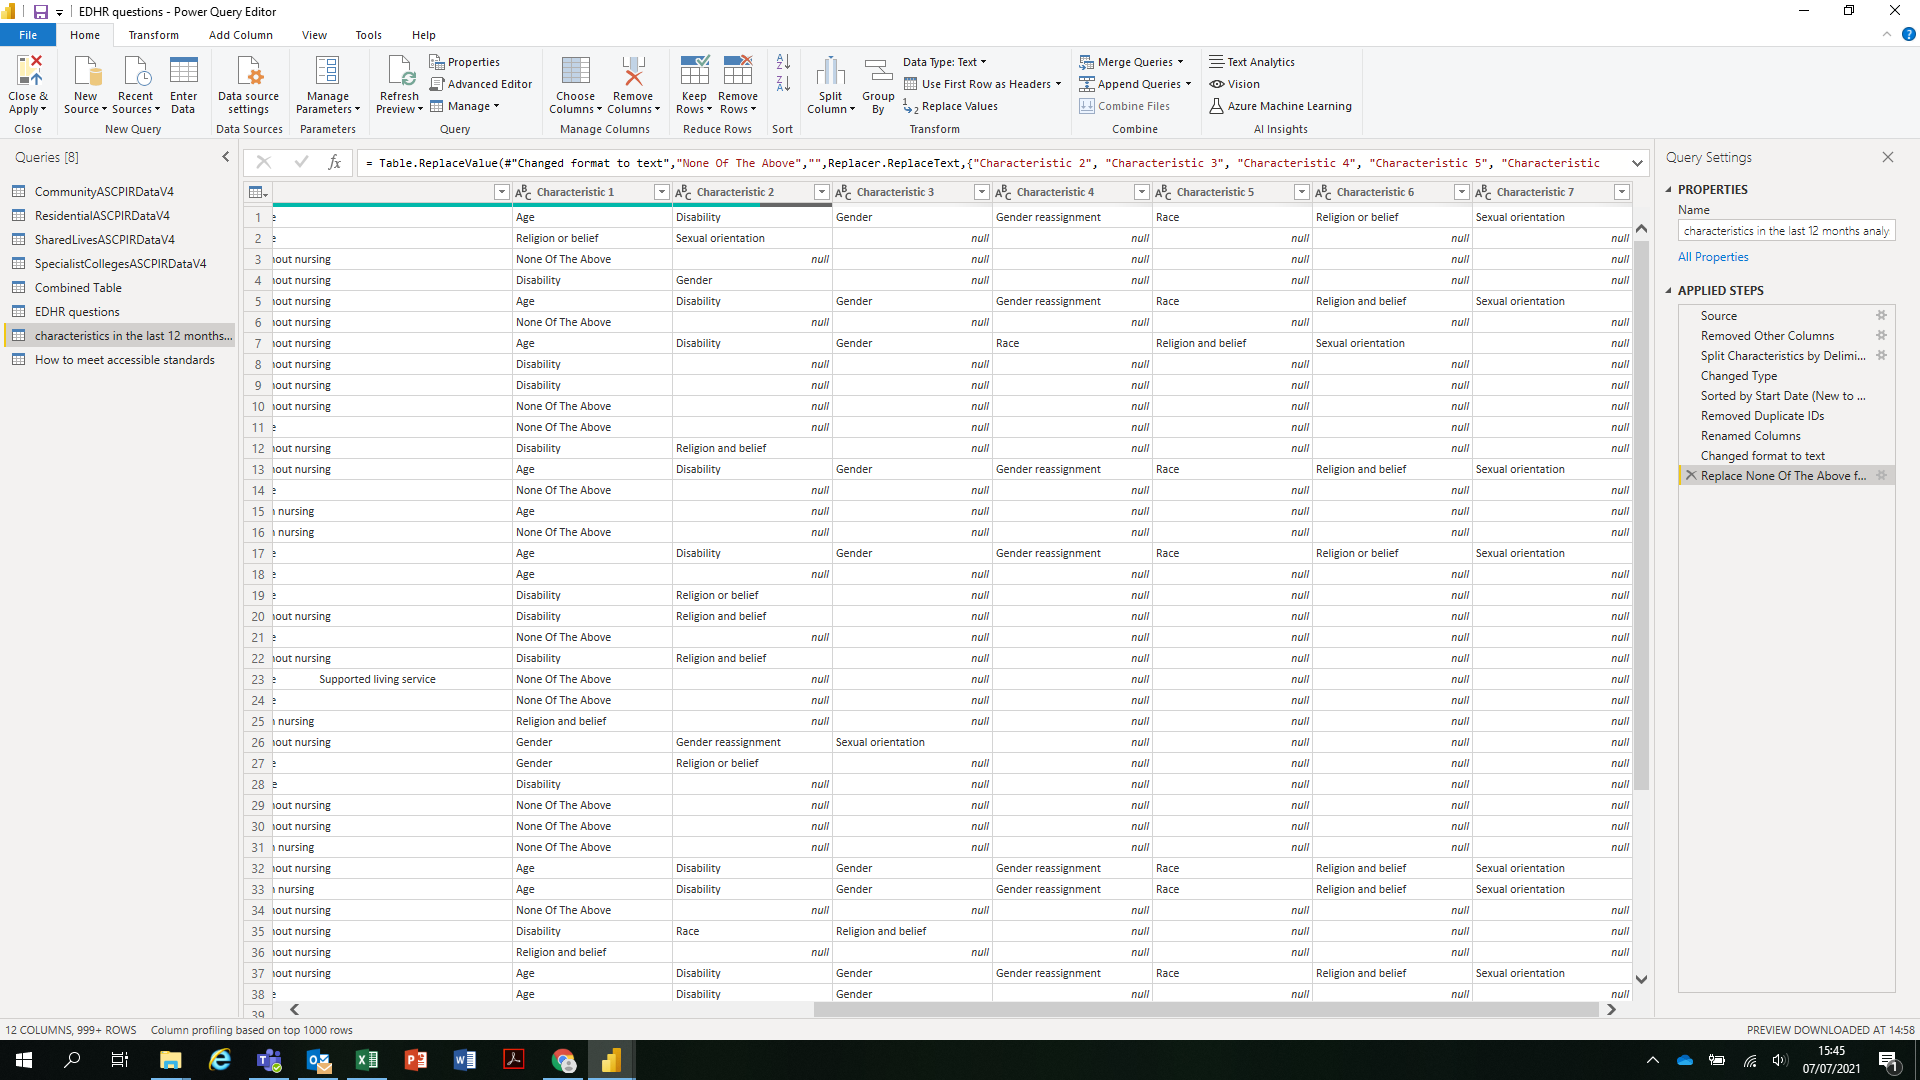This screenshot has height=1080, width=1920.
Task: Open the Transform ribbon tab
Action: (153, 35)
